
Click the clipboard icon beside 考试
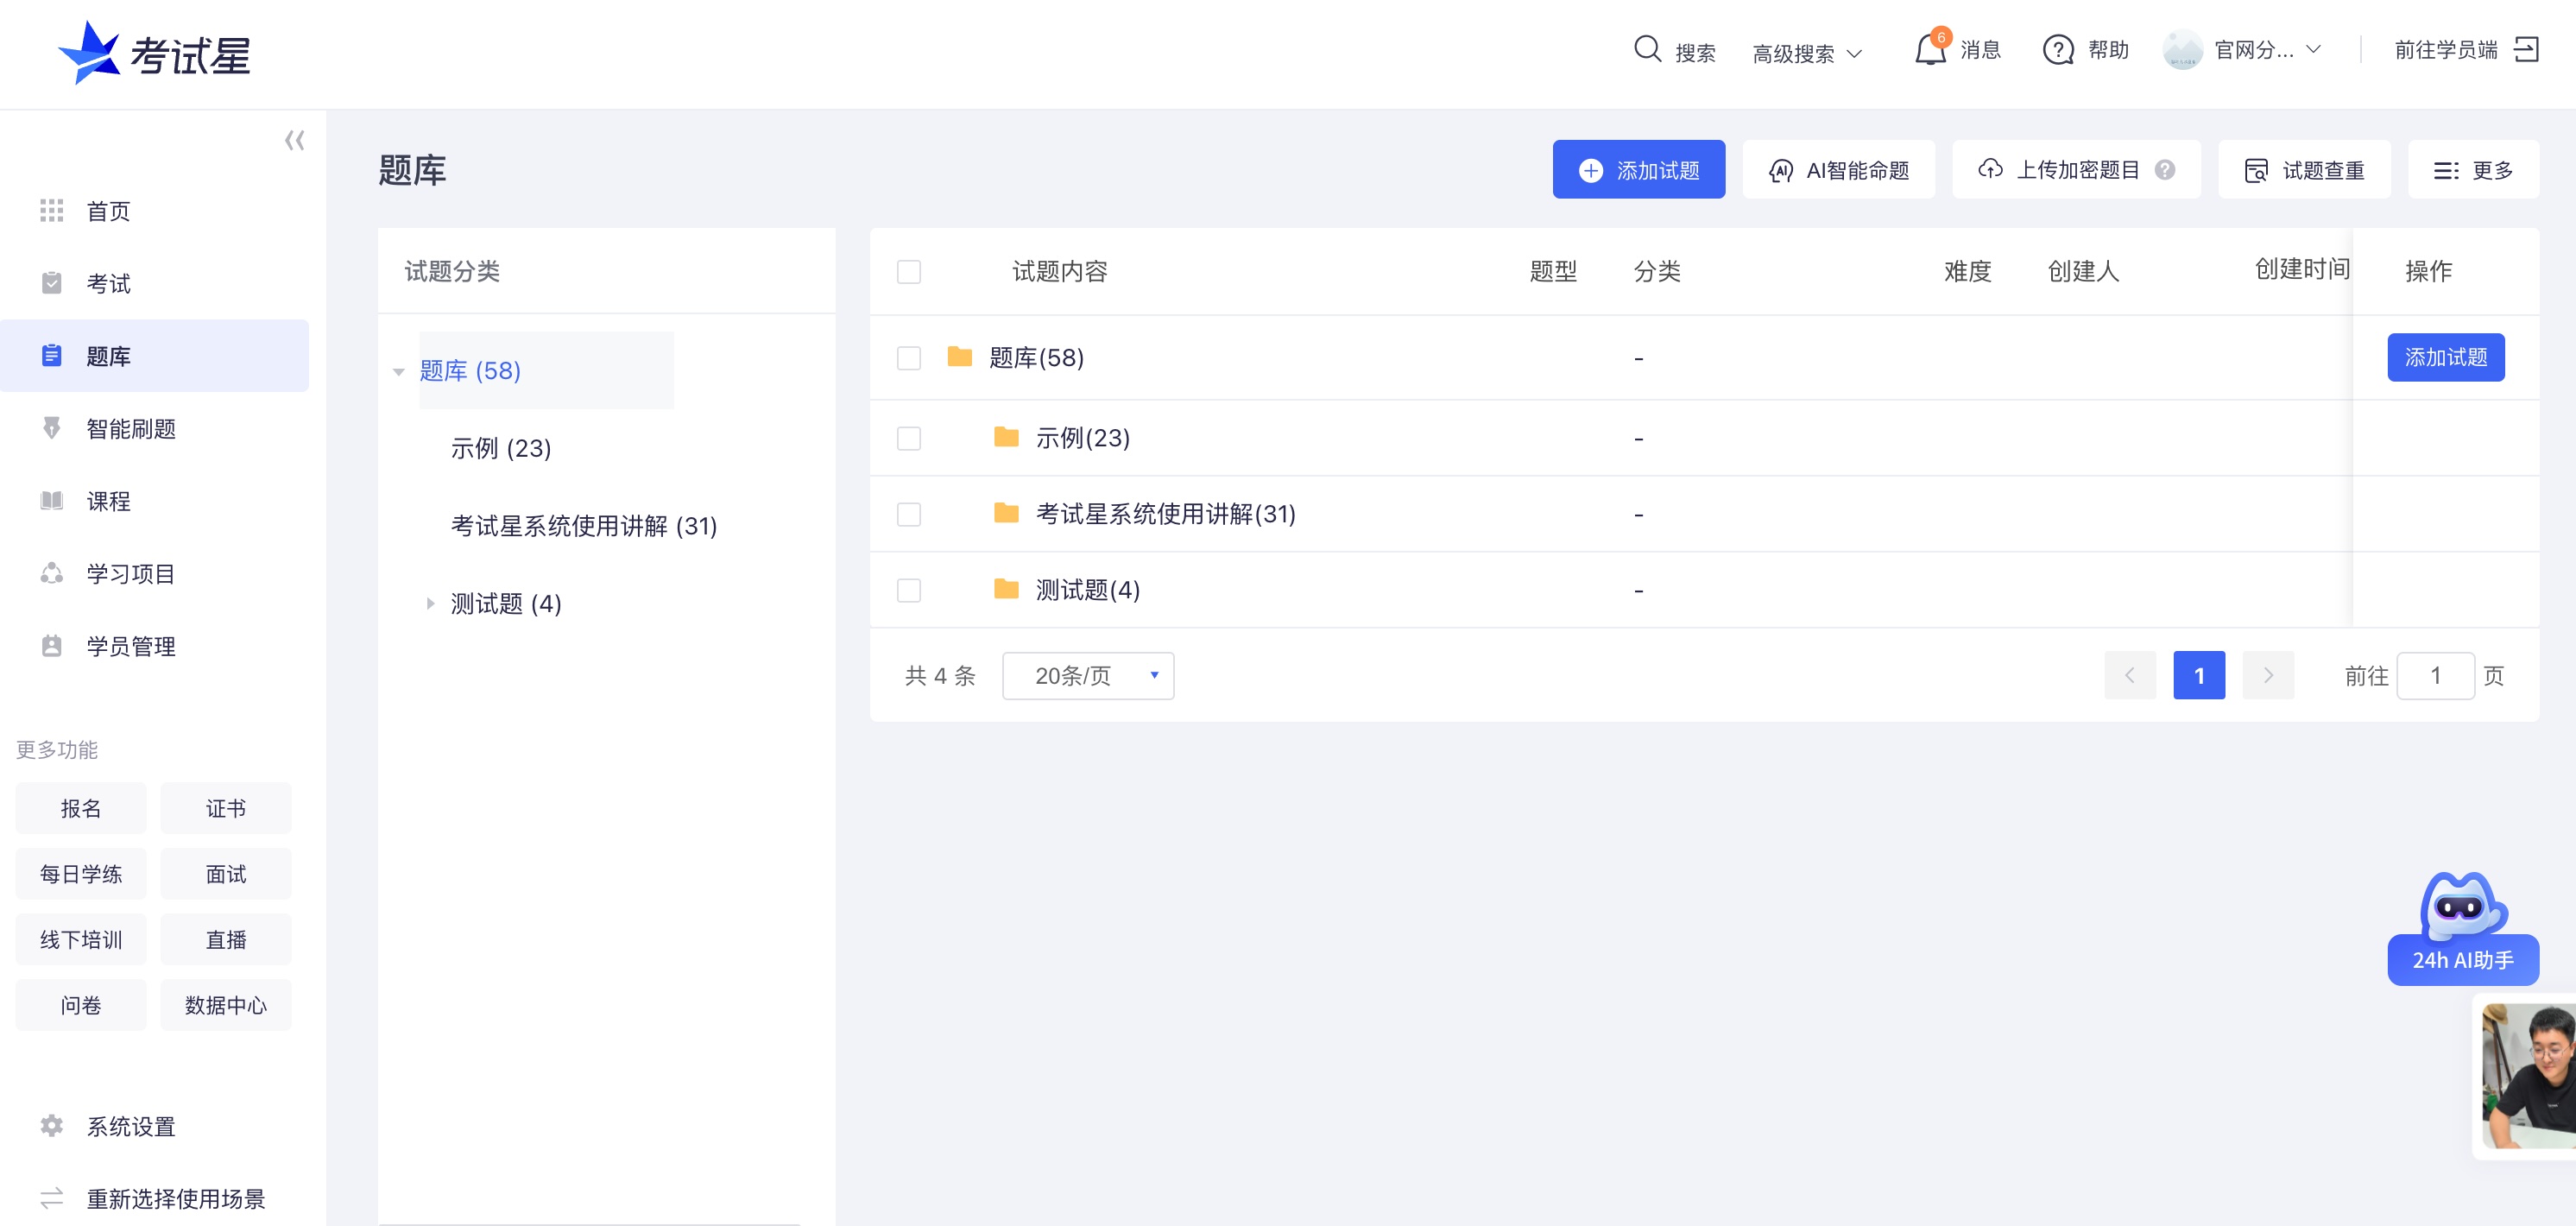(x=51, y=283)
